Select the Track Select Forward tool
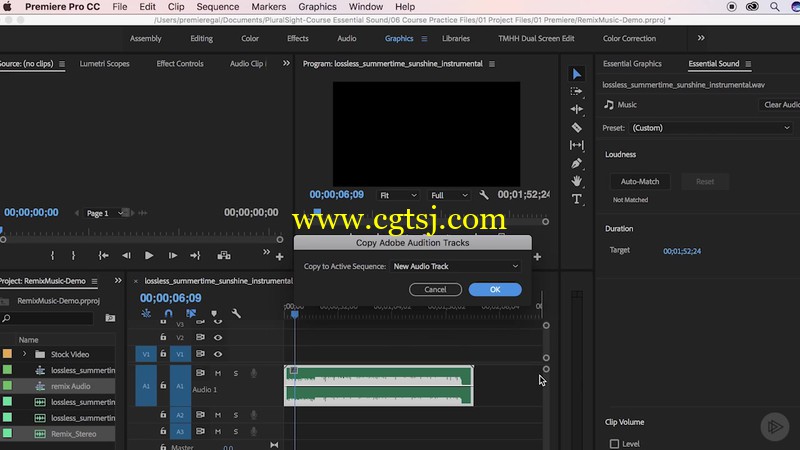 (x=577, y=91)
